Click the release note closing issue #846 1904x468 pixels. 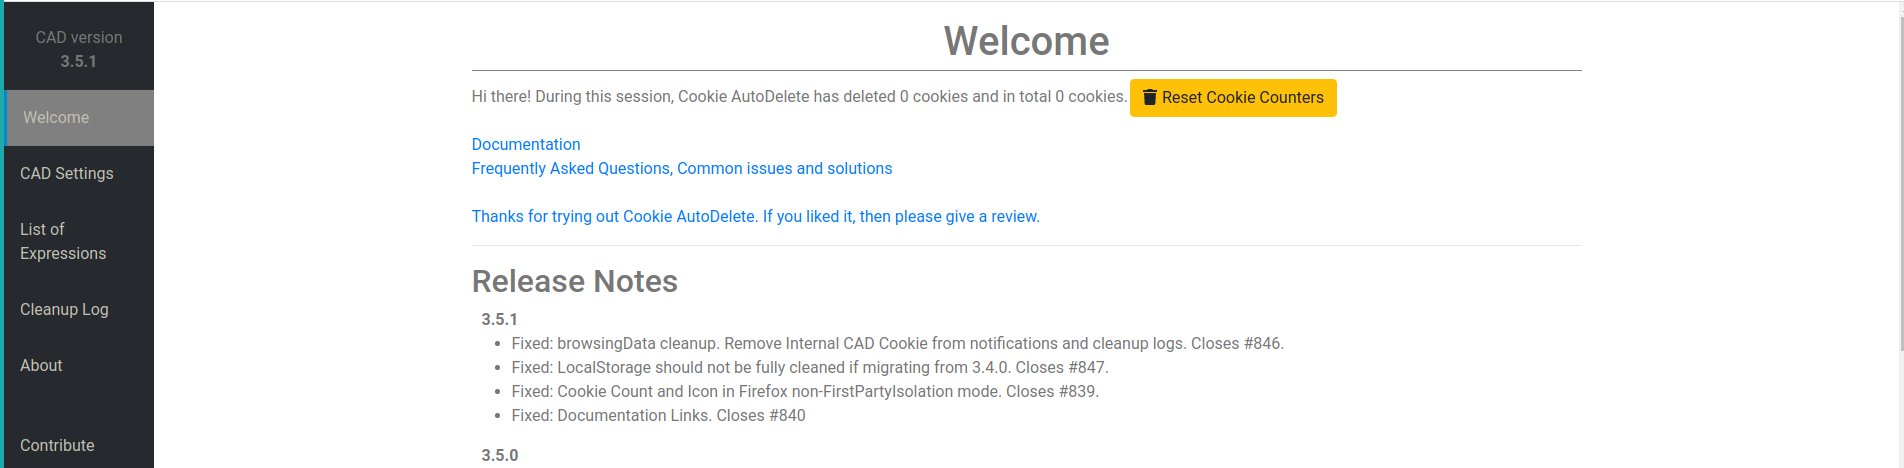tap(897, 344)
